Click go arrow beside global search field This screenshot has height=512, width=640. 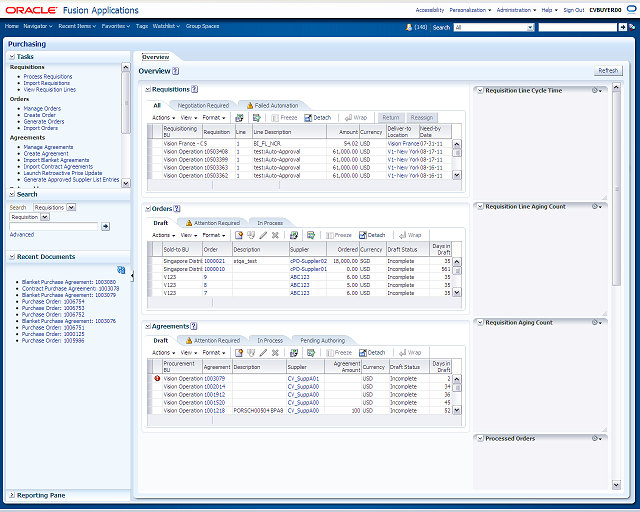(x=622, y=27)
